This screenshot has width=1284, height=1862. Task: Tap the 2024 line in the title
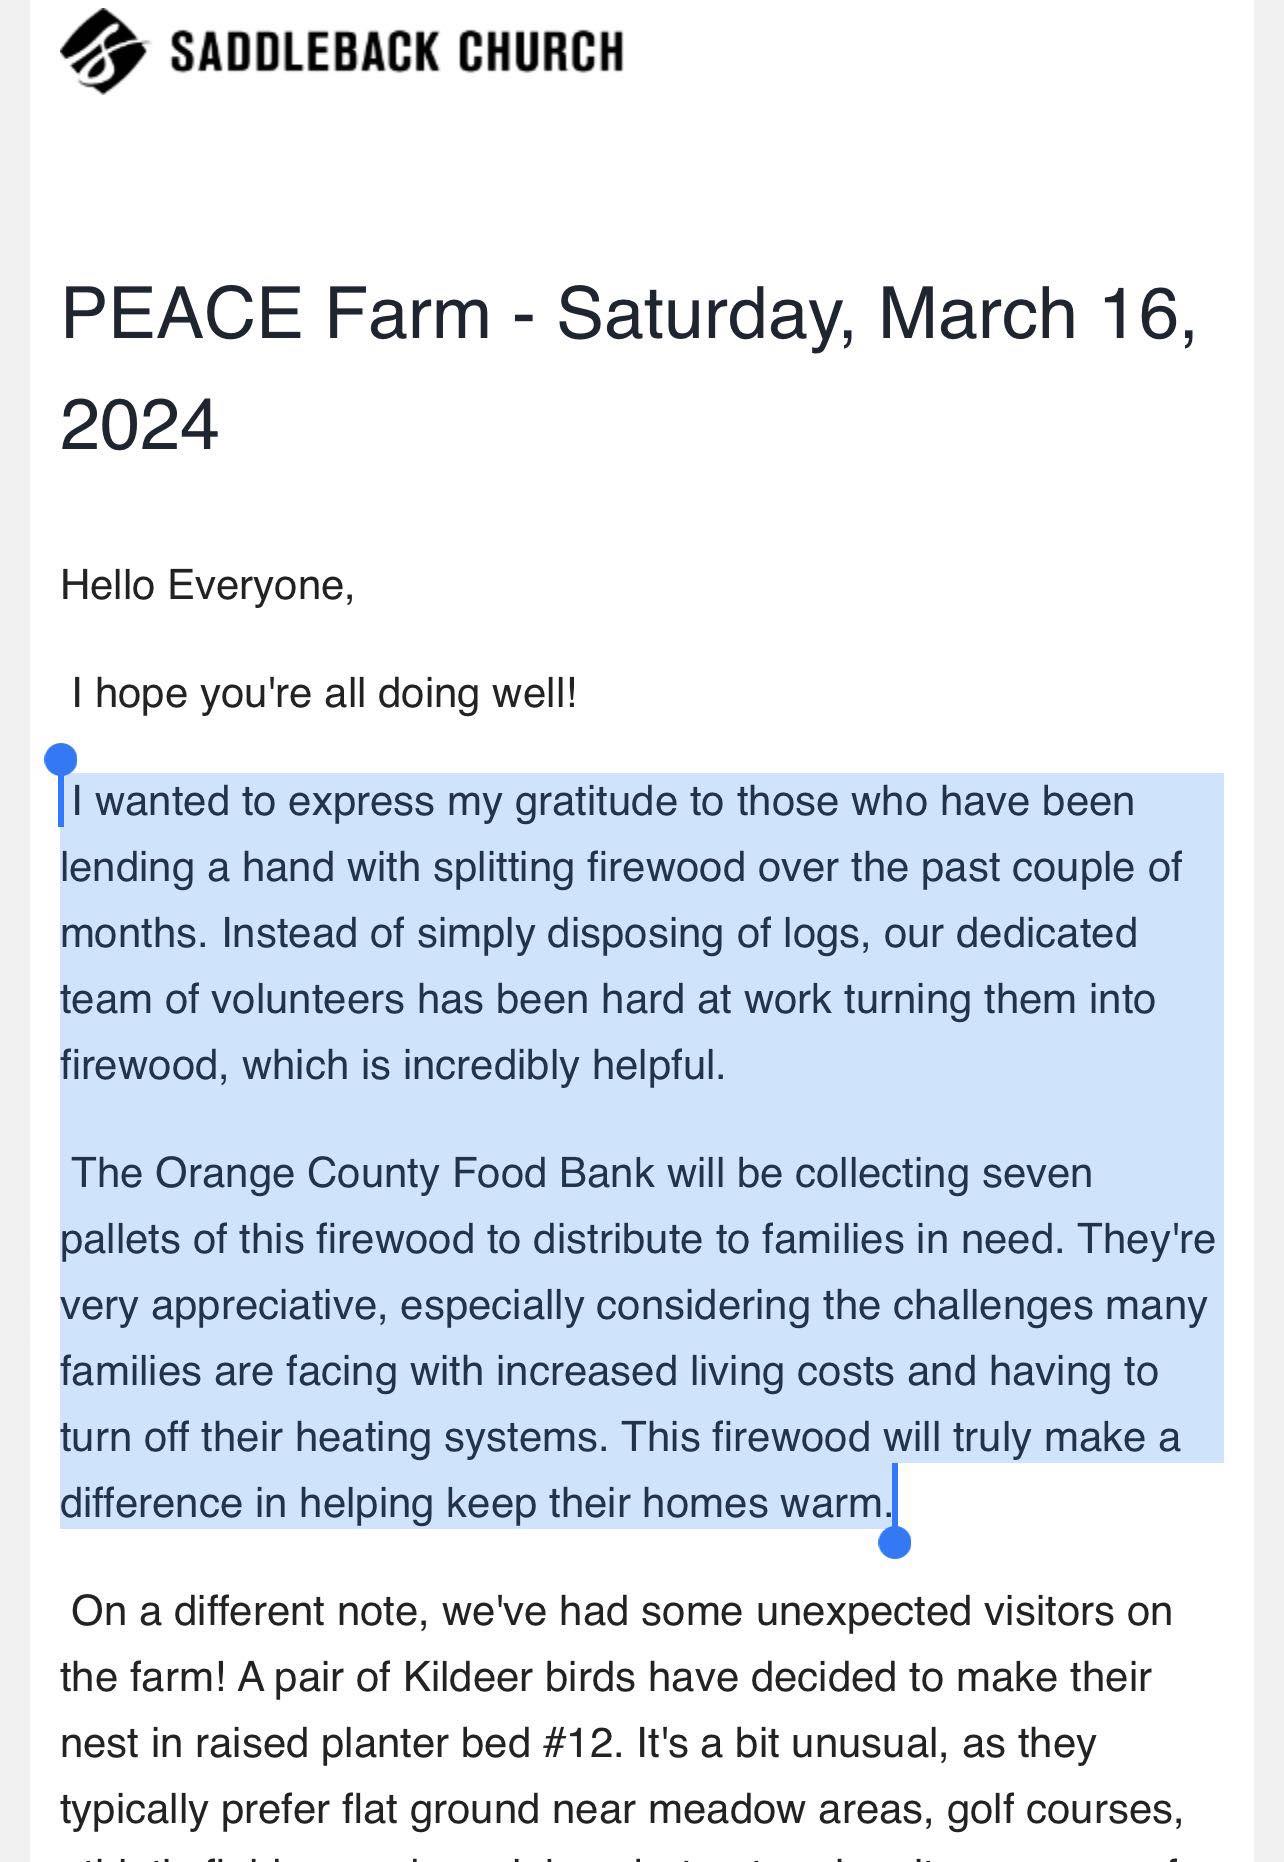click(139, 424)
